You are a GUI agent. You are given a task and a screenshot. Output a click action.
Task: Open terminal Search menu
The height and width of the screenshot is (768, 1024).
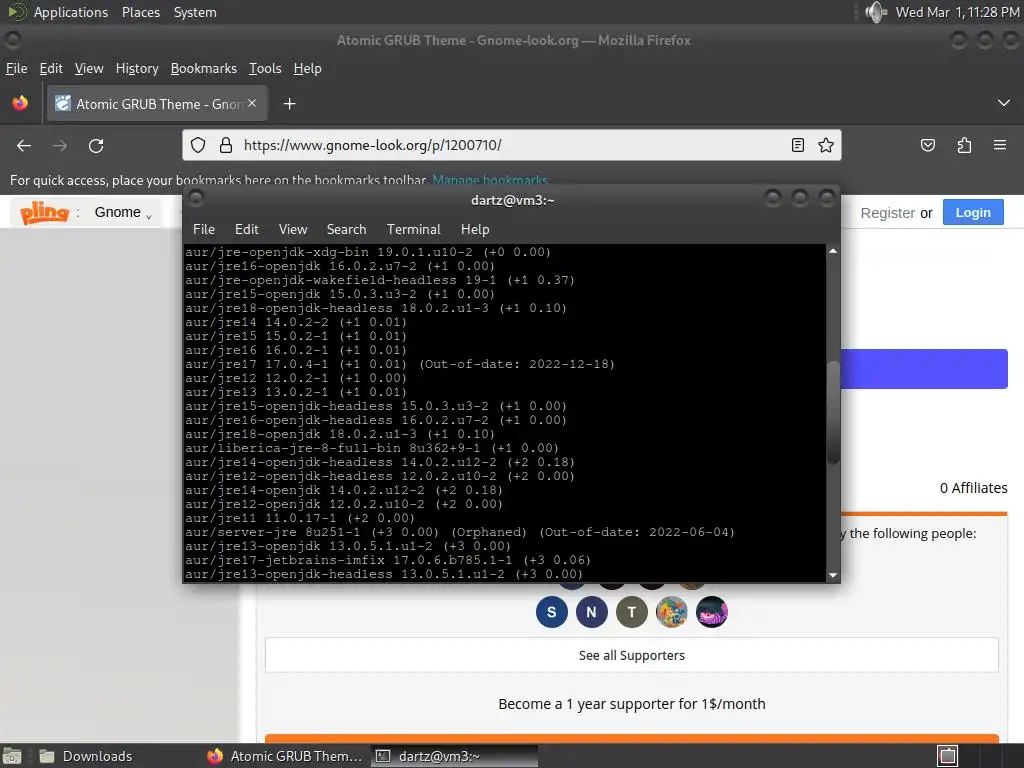pos(346,229)
